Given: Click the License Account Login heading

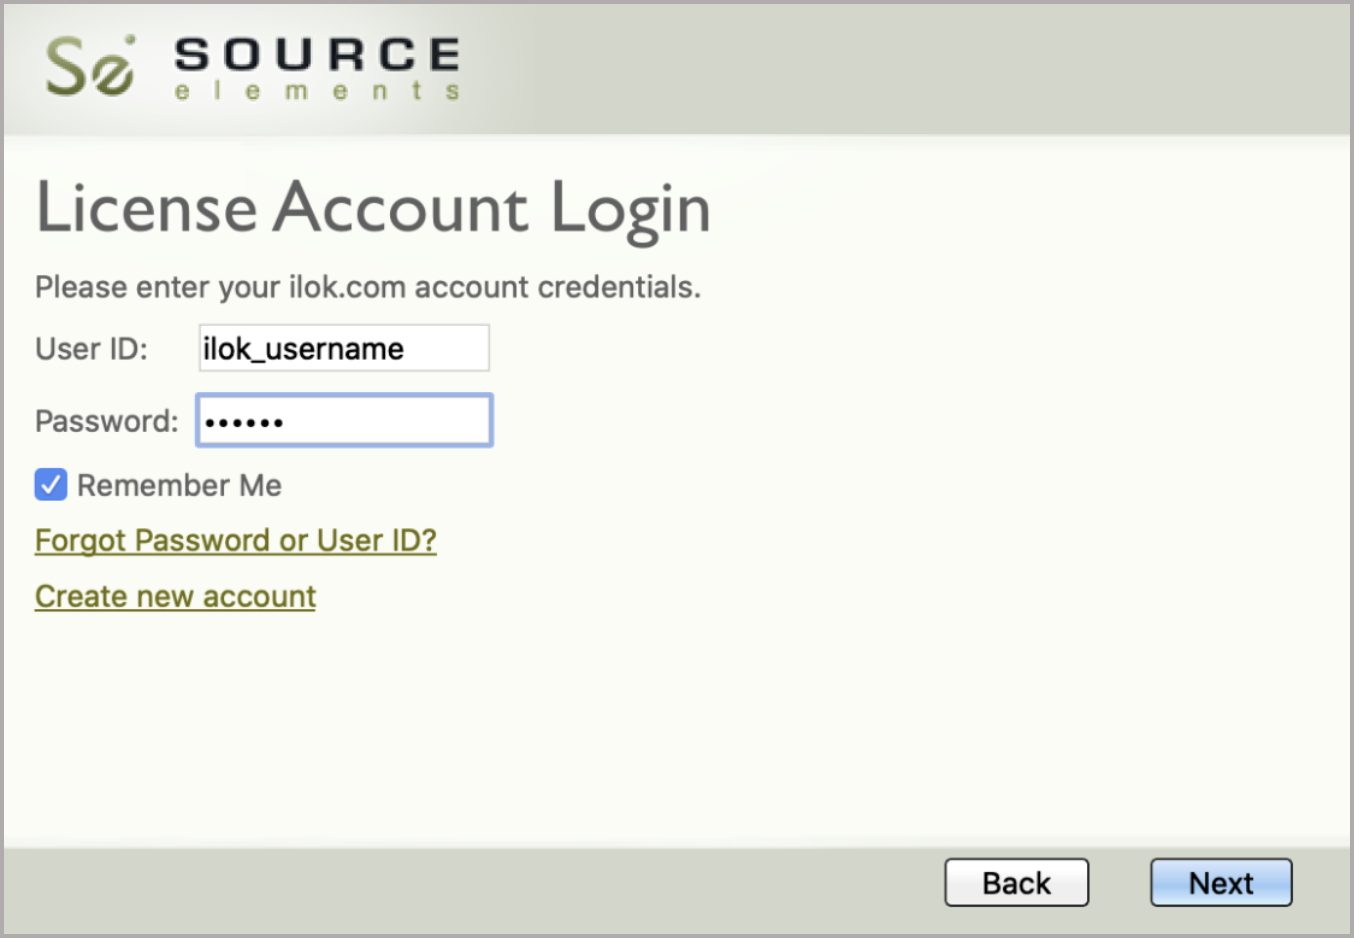Looking at the screenshot, I should 373,208.
